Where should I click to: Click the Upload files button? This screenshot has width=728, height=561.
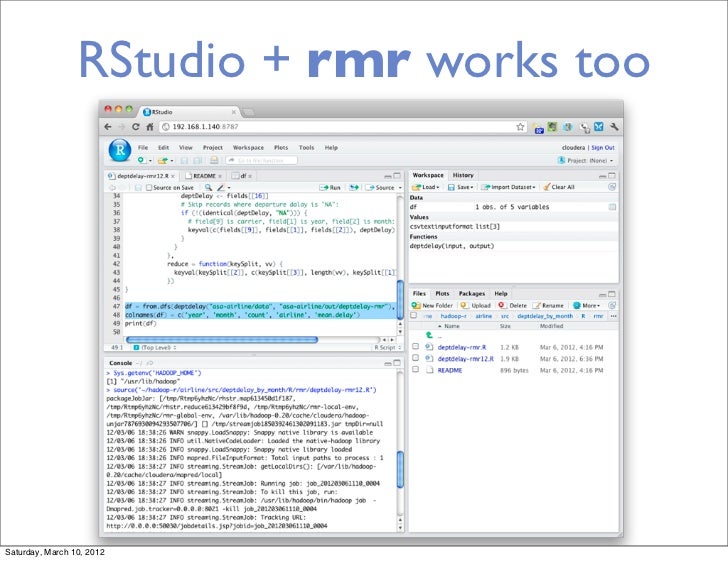[x=475, y=305]
